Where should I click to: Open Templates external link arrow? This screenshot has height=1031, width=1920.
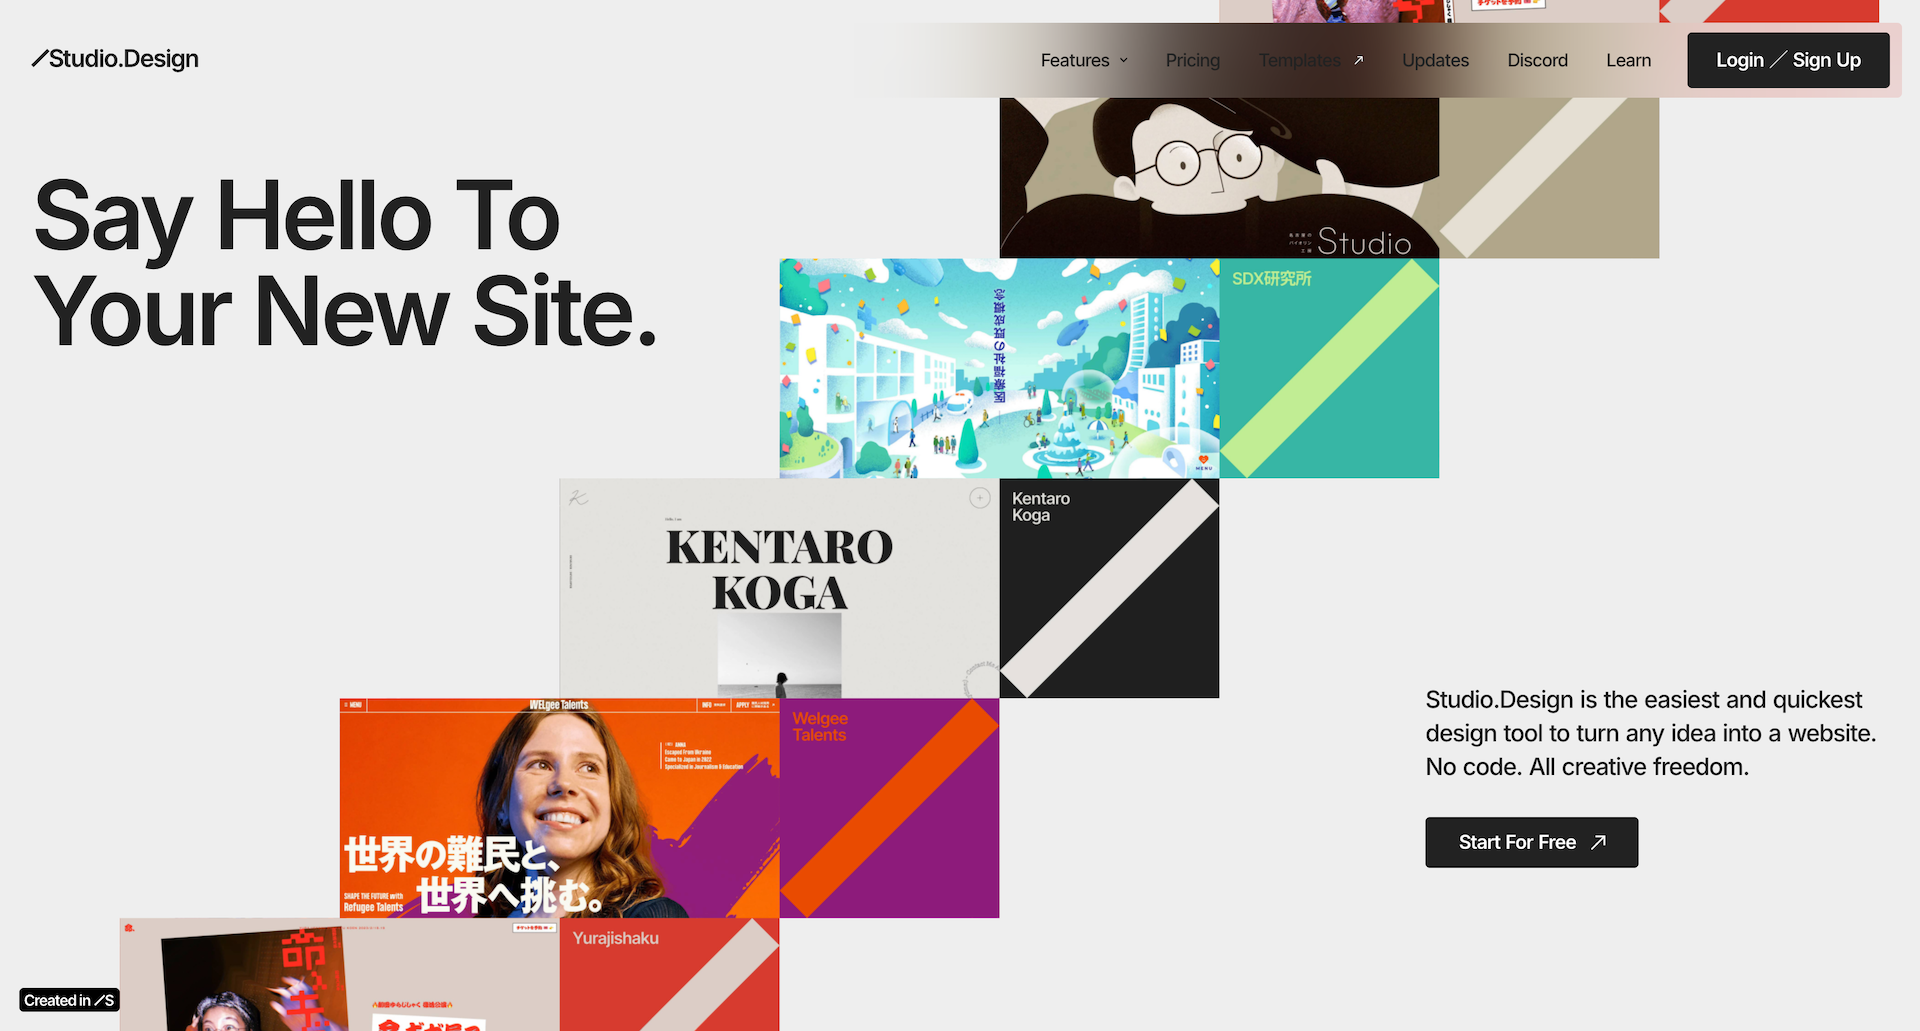click(1358, 60)
